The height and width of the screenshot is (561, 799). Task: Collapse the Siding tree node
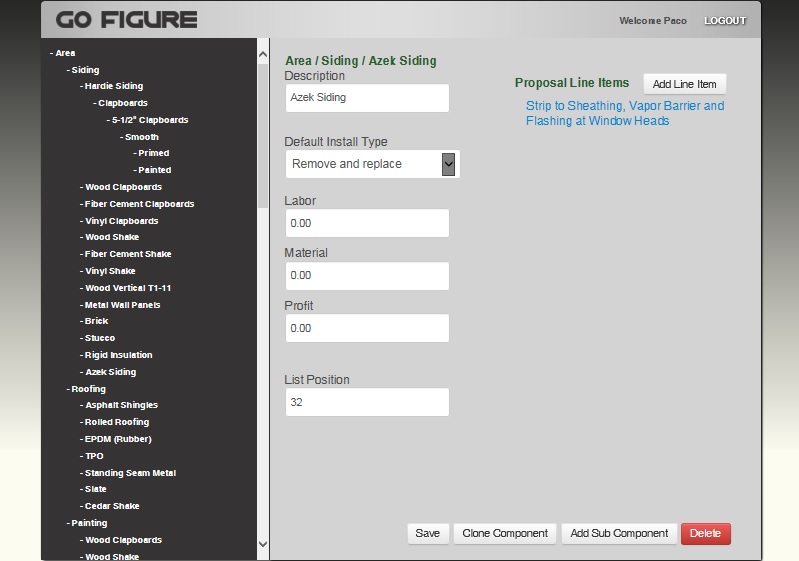[84, 70]
